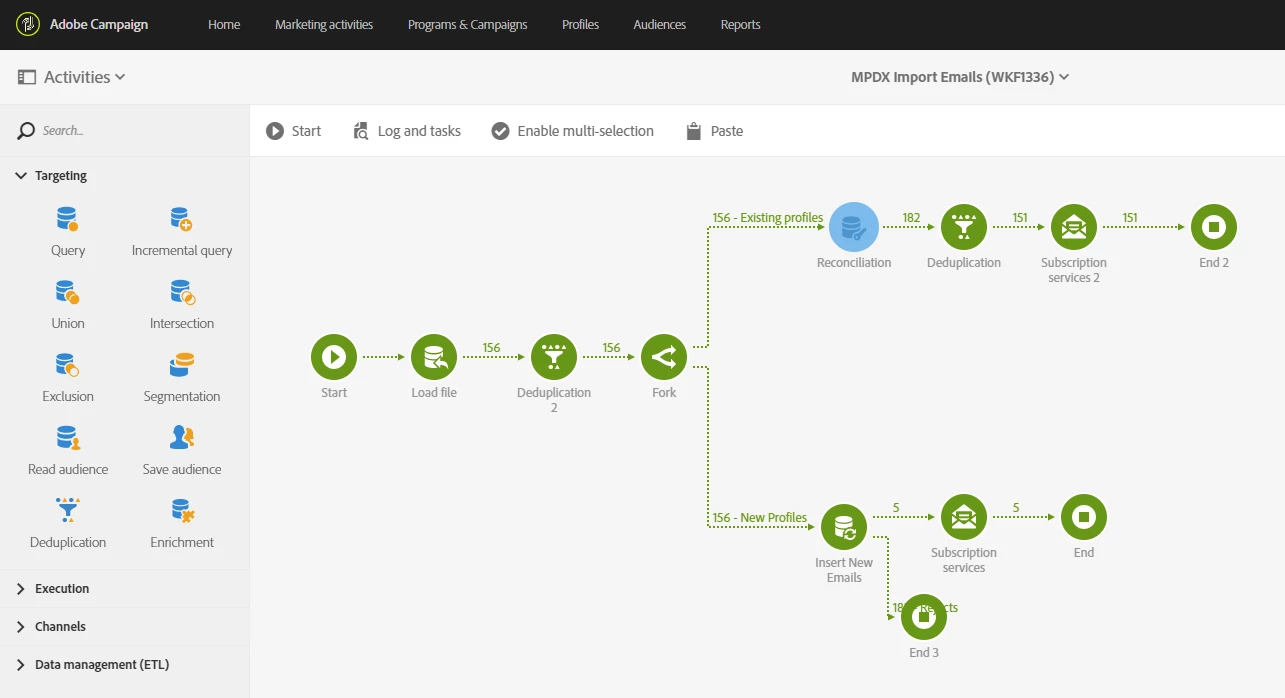Open the Audiences menu
Image resolution: width=1285 pixels, height=698 pixels.
660,25
